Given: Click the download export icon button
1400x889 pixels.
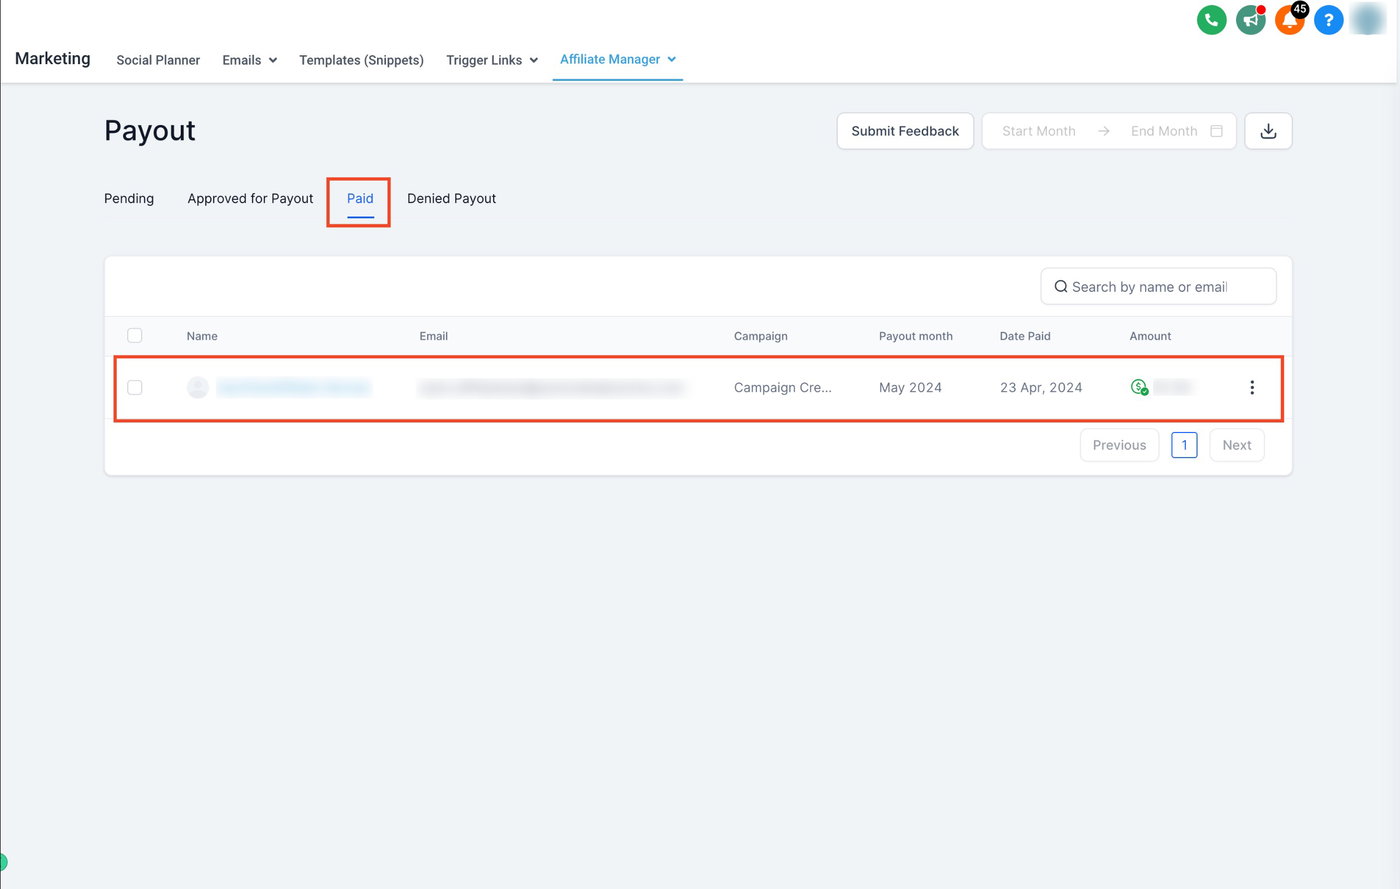Looking at the screenshot, I should pos(1268,131).
